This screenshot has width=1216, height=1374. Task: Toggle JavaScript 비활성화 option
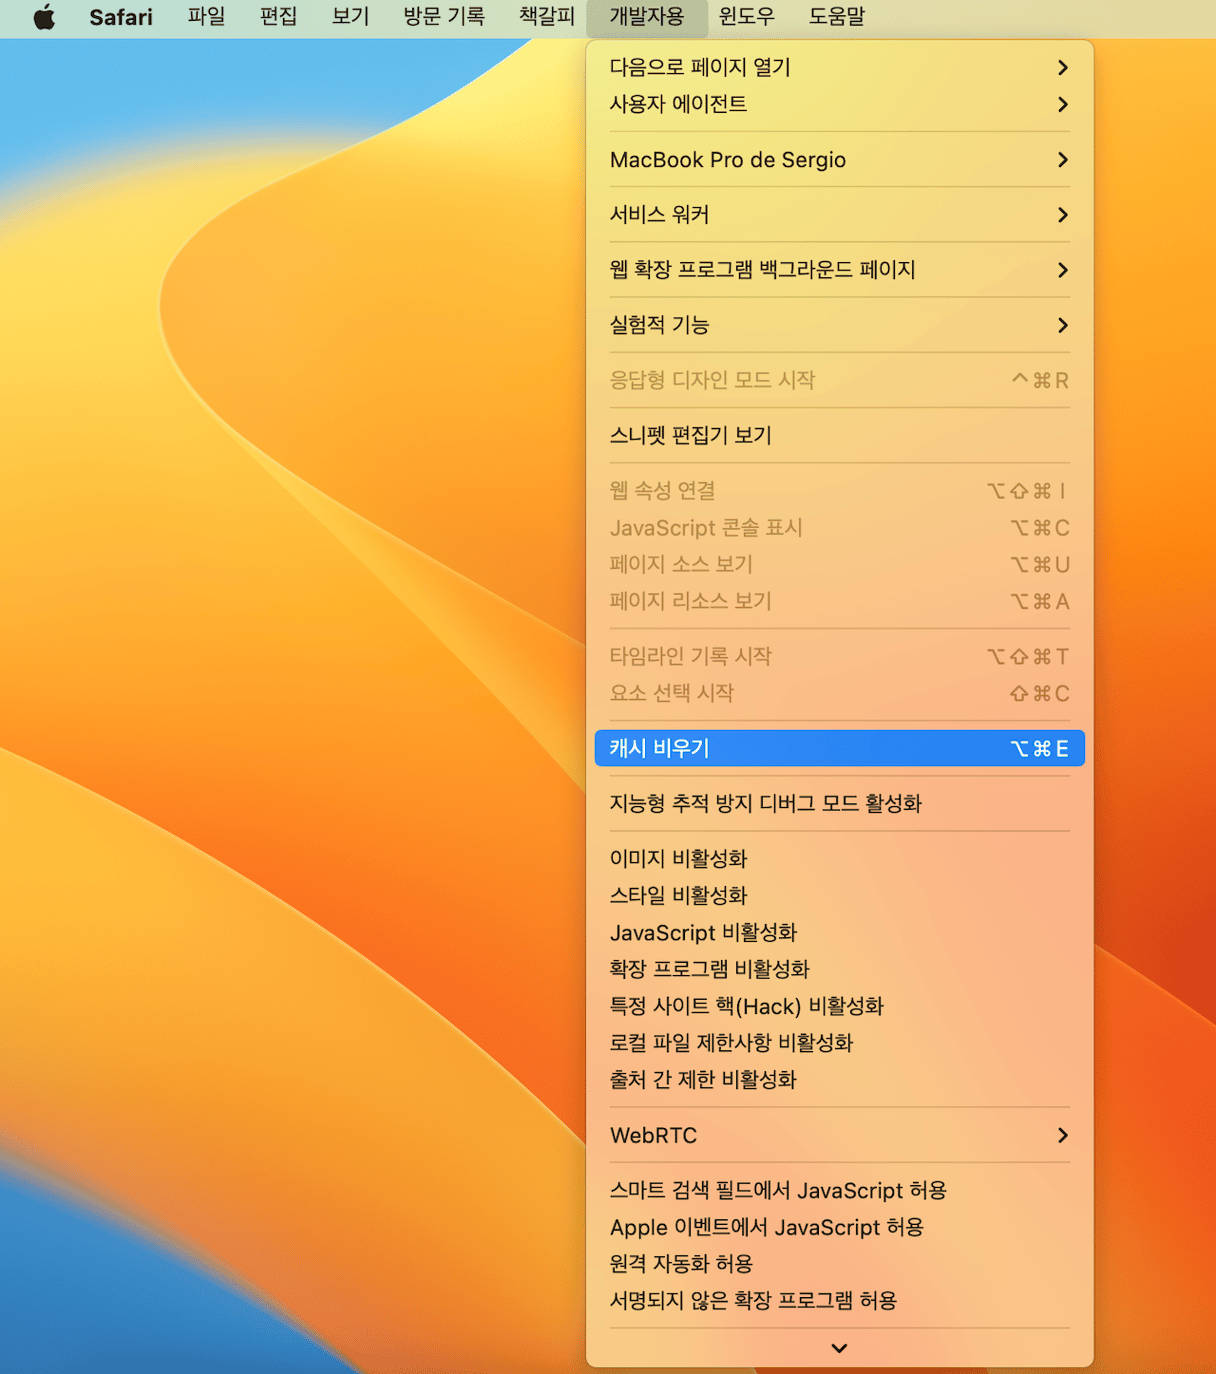click(x=703, y=933)
